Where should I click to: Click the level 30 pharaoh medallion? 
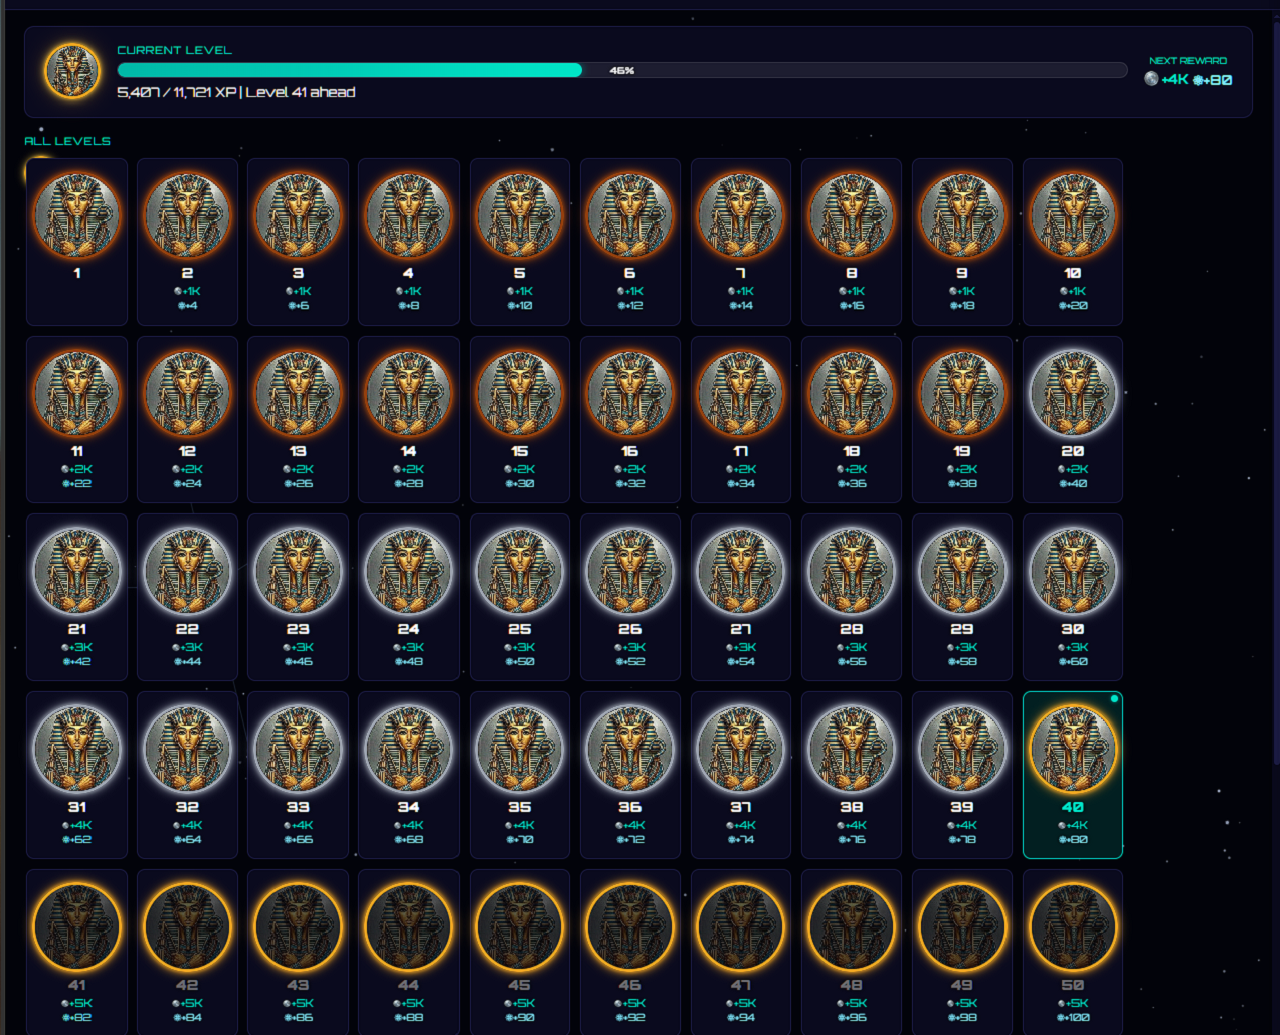pos(1072,572)
